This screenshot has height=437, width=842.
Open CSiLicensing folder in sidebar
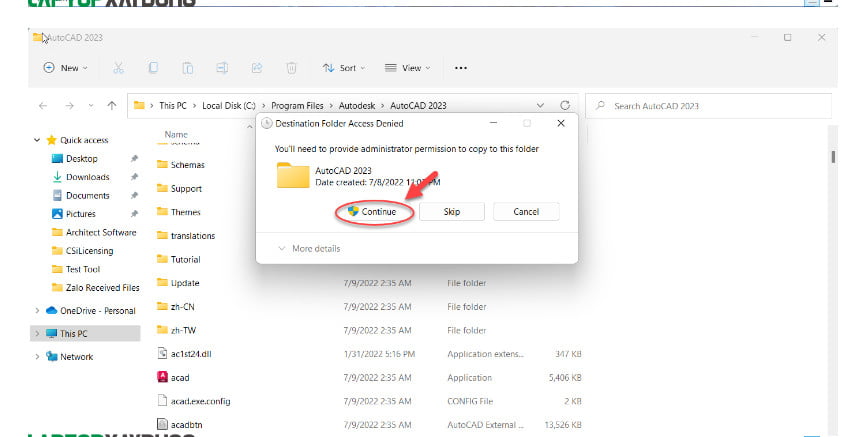(x=89, y=251)
